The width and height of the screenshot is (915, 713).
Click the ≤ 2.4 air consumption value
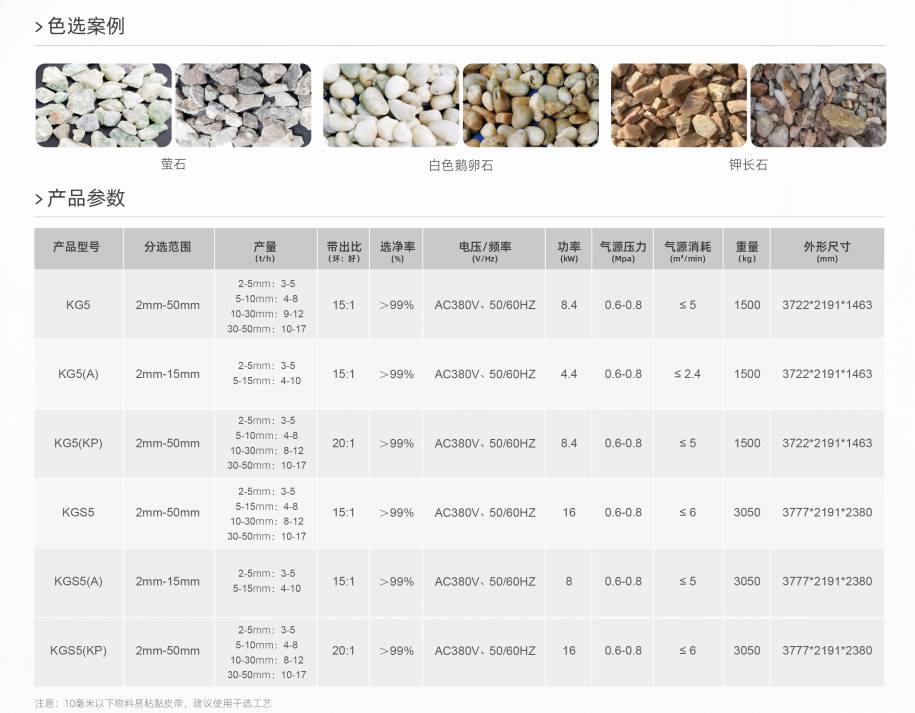pos(687,374)
